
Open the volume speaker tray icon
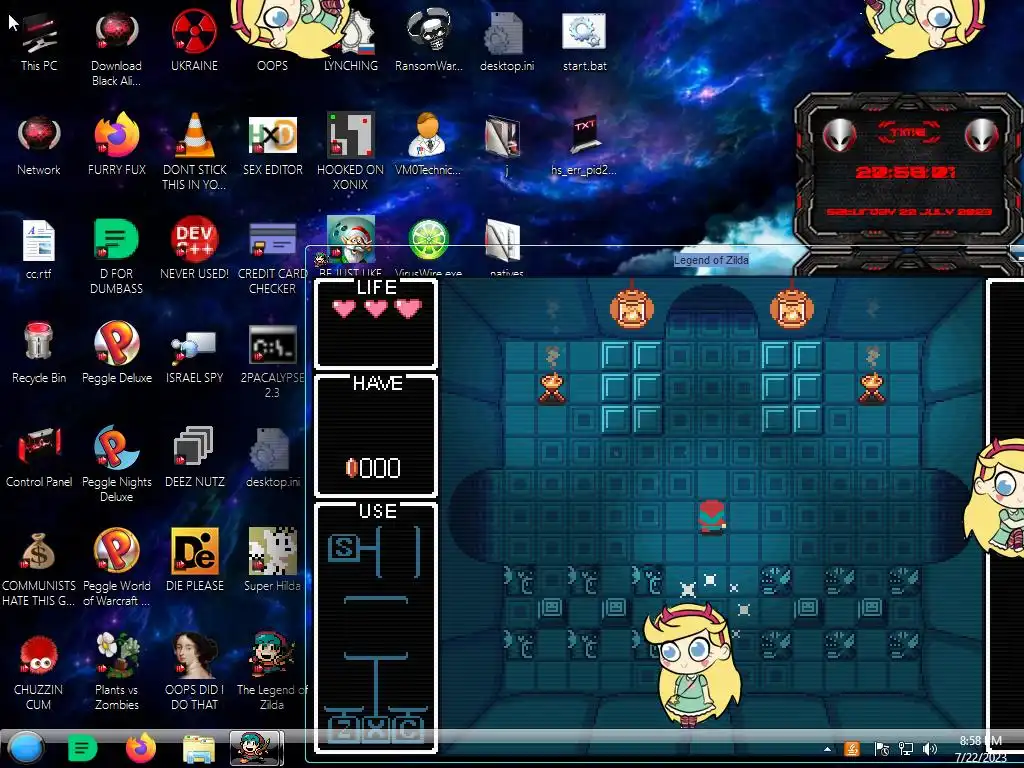[930, 749]
